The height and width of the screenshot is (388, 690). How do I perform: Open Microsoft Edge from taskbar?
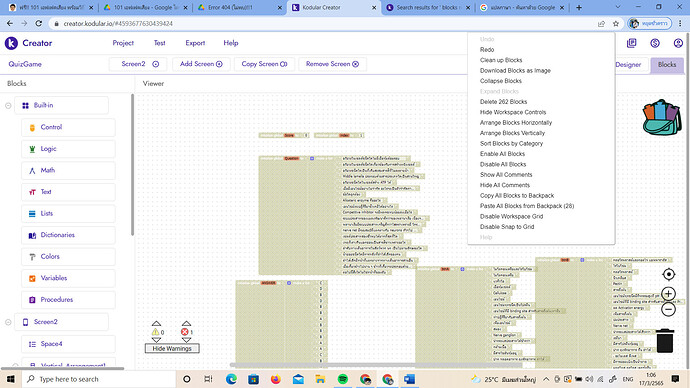tap(231, 379)
